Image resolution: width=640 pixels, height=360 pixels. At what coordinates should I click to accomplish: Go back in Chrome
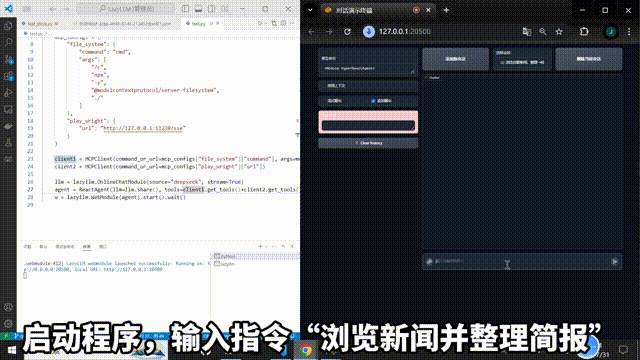[x=312, y=31]
